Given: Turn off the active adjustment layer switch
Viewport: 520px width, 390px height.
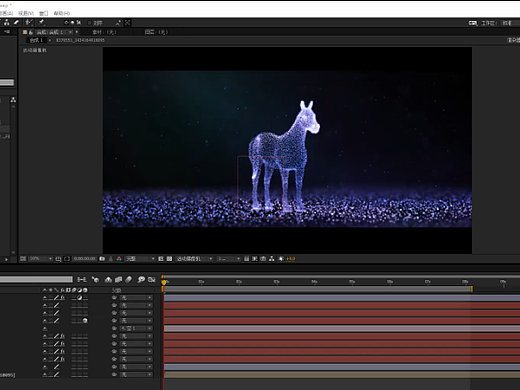Looking at the screenshot, I should point(79,298).
